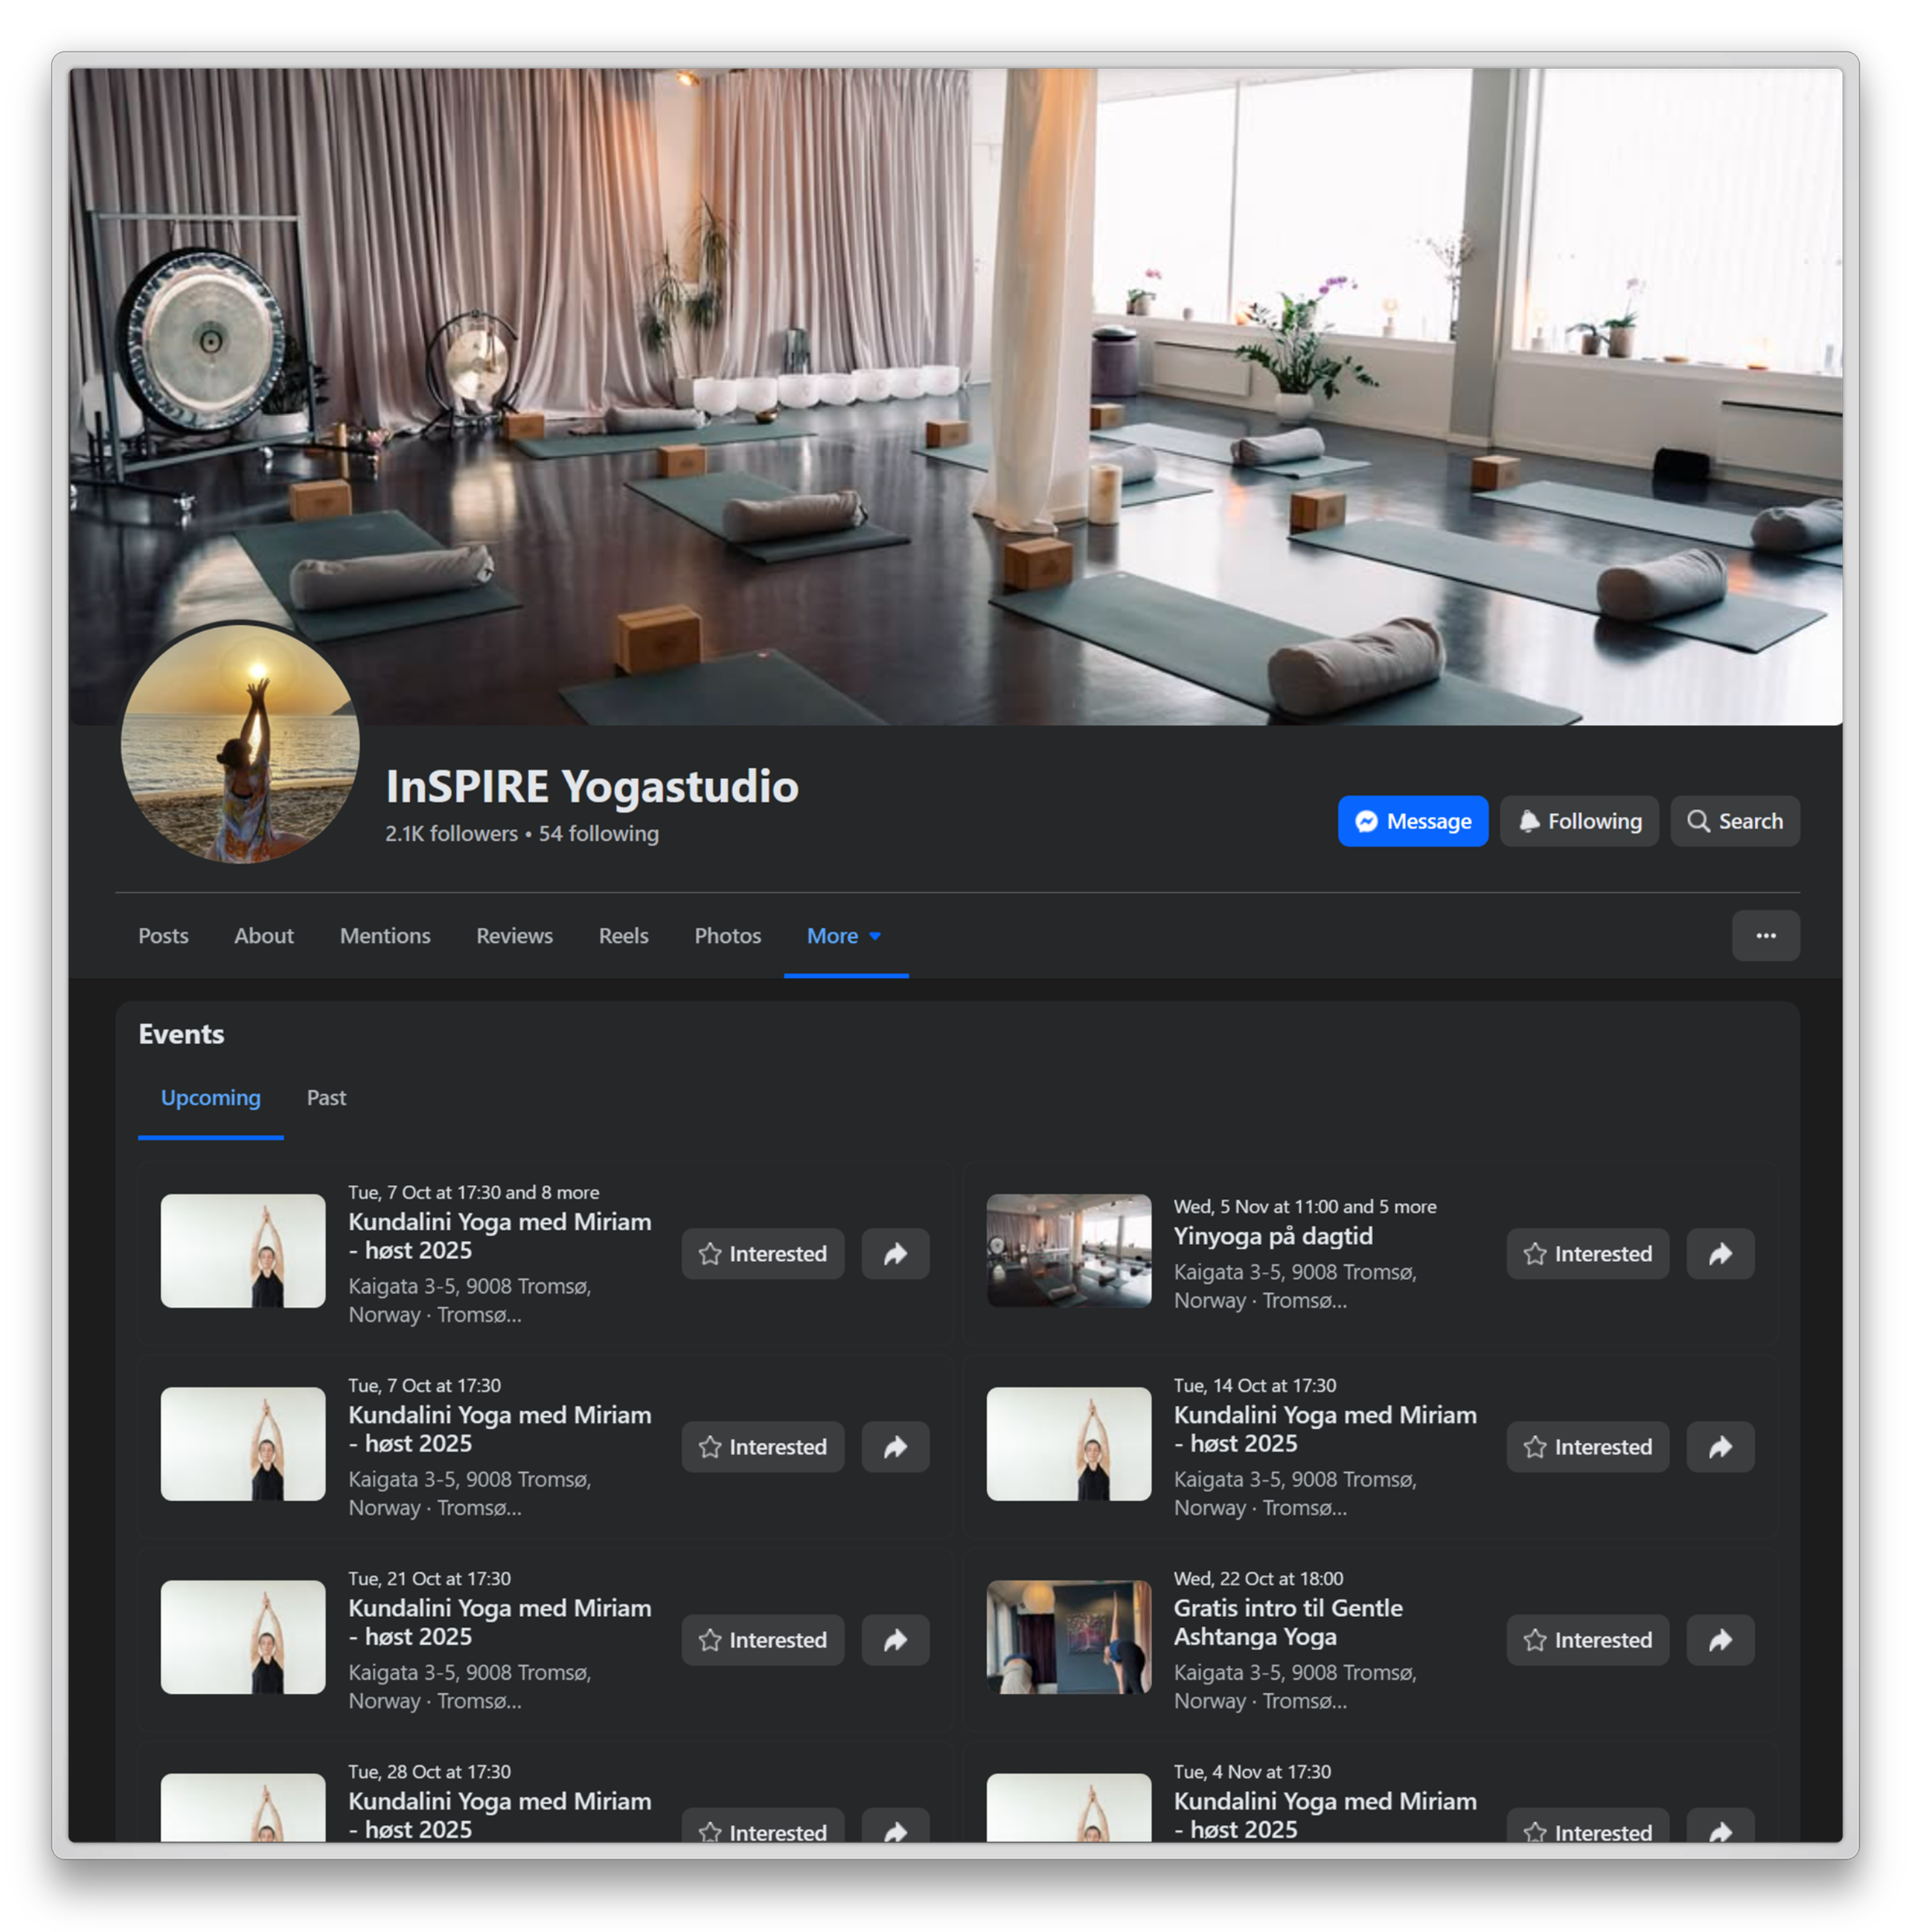Image resolution: width=1932 pixels, height=1932 pixels.
Task: Toggle Interested on 14 Oct Kundalini event
Action: tap(1587, 1447)
